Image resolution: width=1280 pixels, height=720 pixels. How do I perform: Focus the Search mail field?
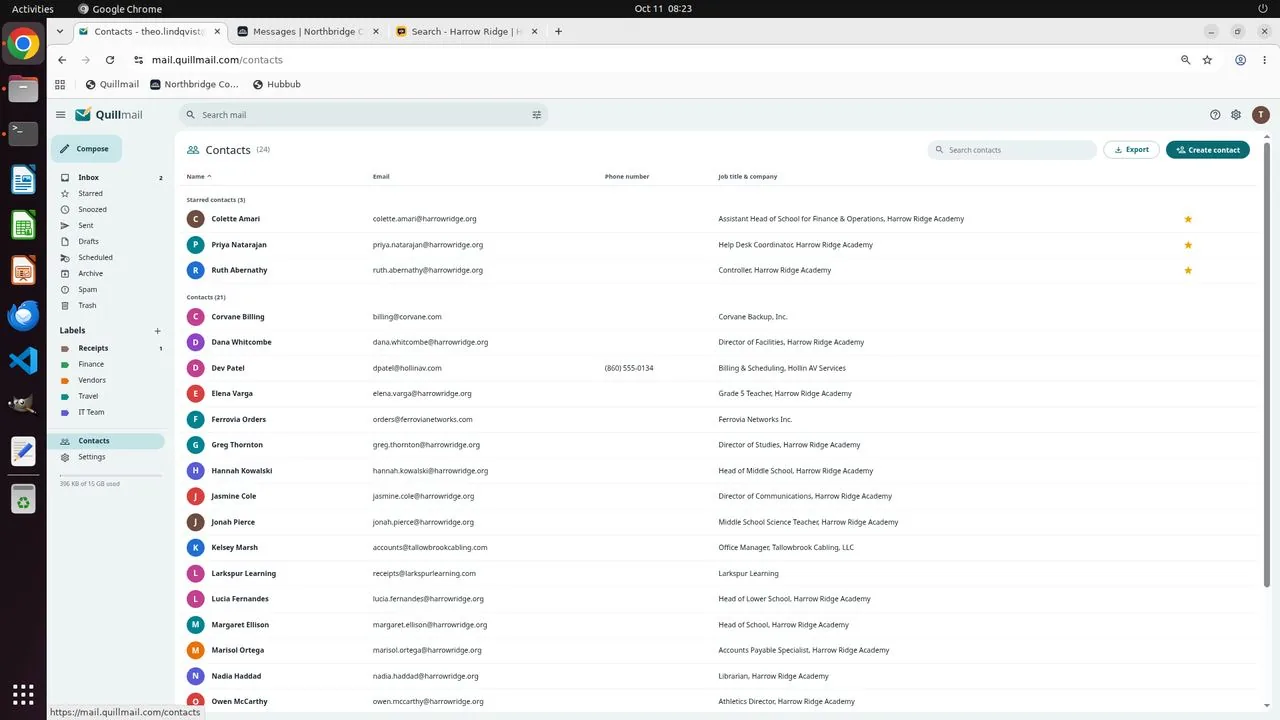(363, 115)
